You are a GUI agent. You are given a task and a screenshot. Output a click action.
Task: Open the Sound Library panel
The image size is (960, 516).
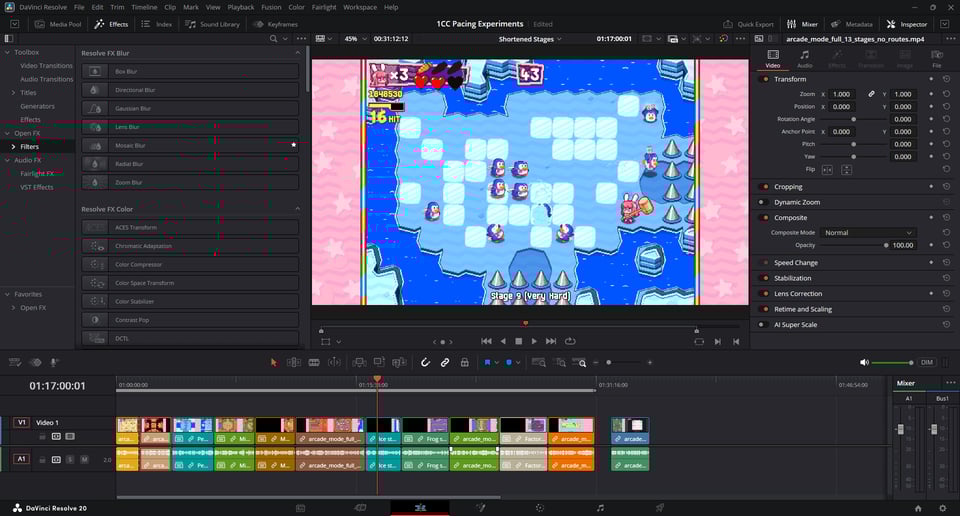[212, 24]
